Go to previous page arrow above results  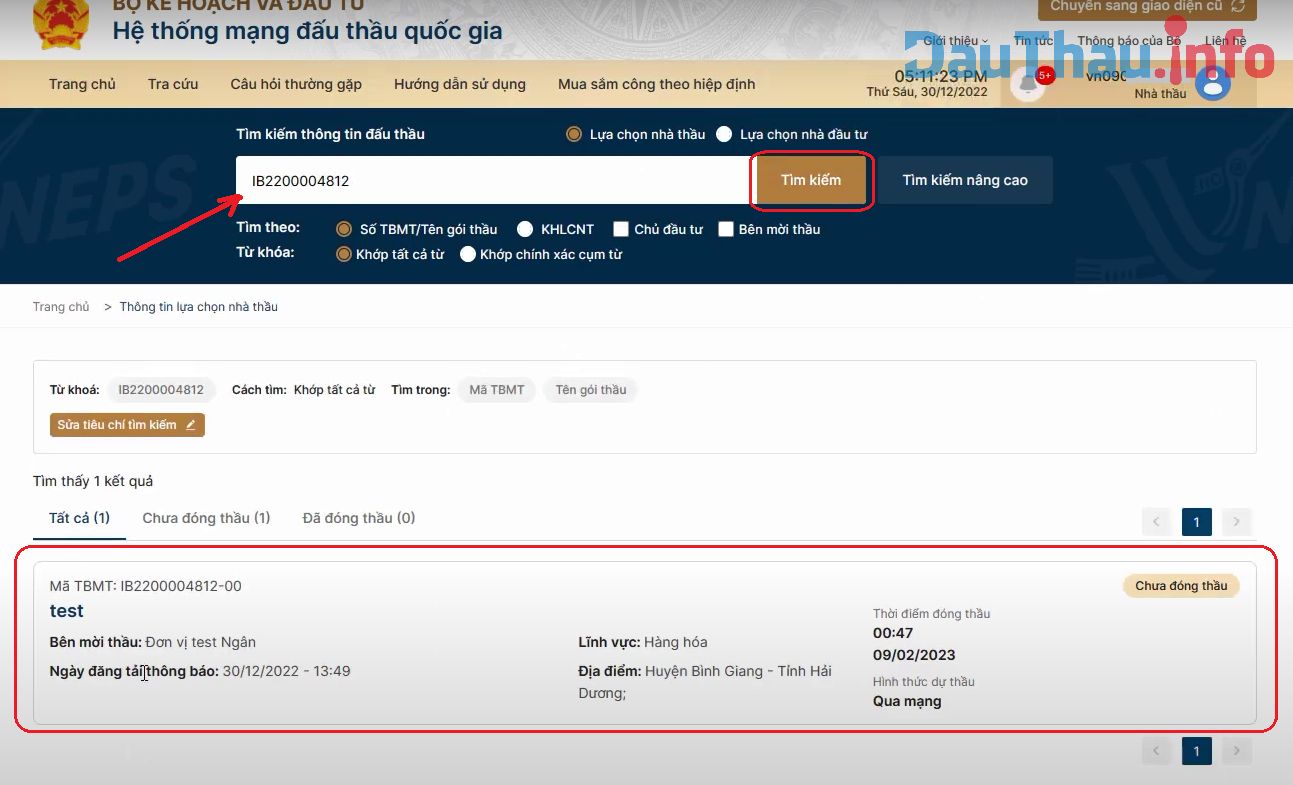click(x=1156, y=521)
